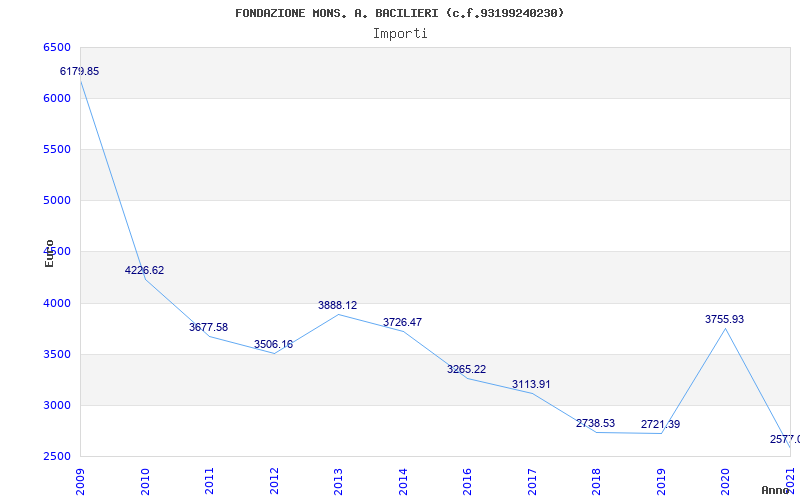Click the Anno x-axis title
800x500 pixels.
(776, 490)
